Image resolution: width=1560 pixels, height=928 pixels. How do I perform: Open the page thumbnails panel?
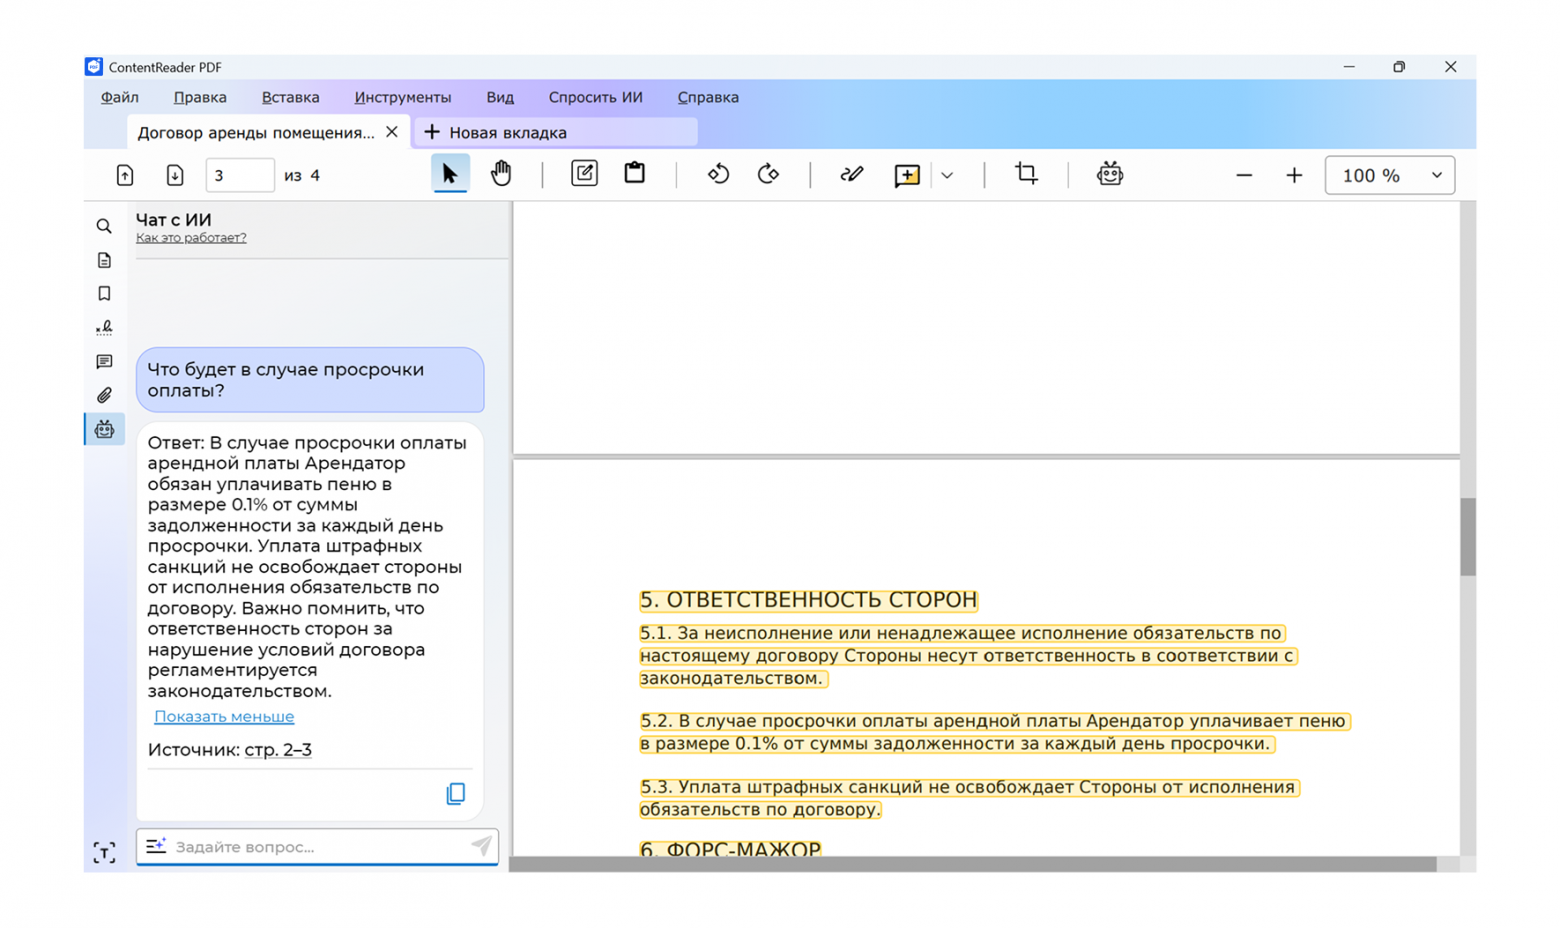coord(103,260)
